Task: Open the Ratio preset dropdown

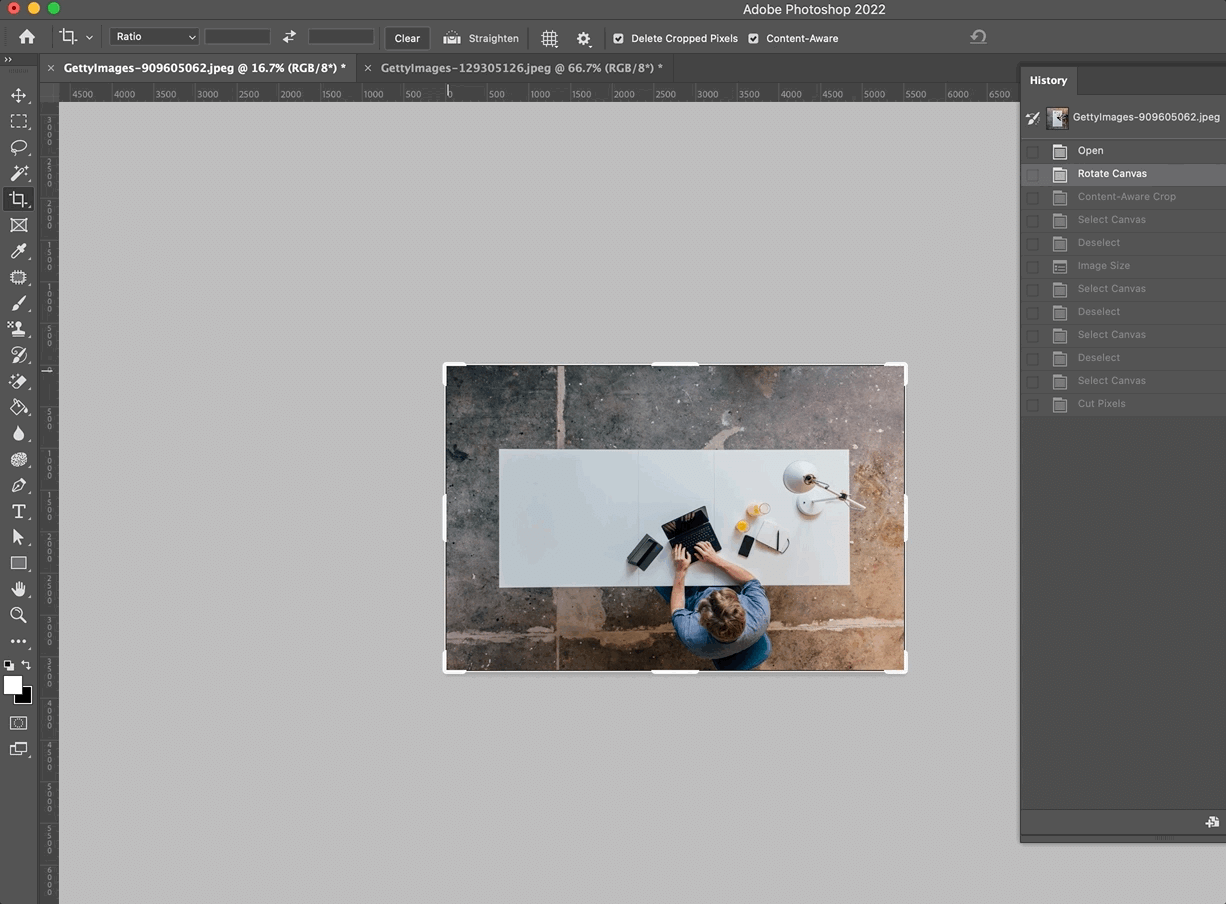Action: [x=154, y=37]
